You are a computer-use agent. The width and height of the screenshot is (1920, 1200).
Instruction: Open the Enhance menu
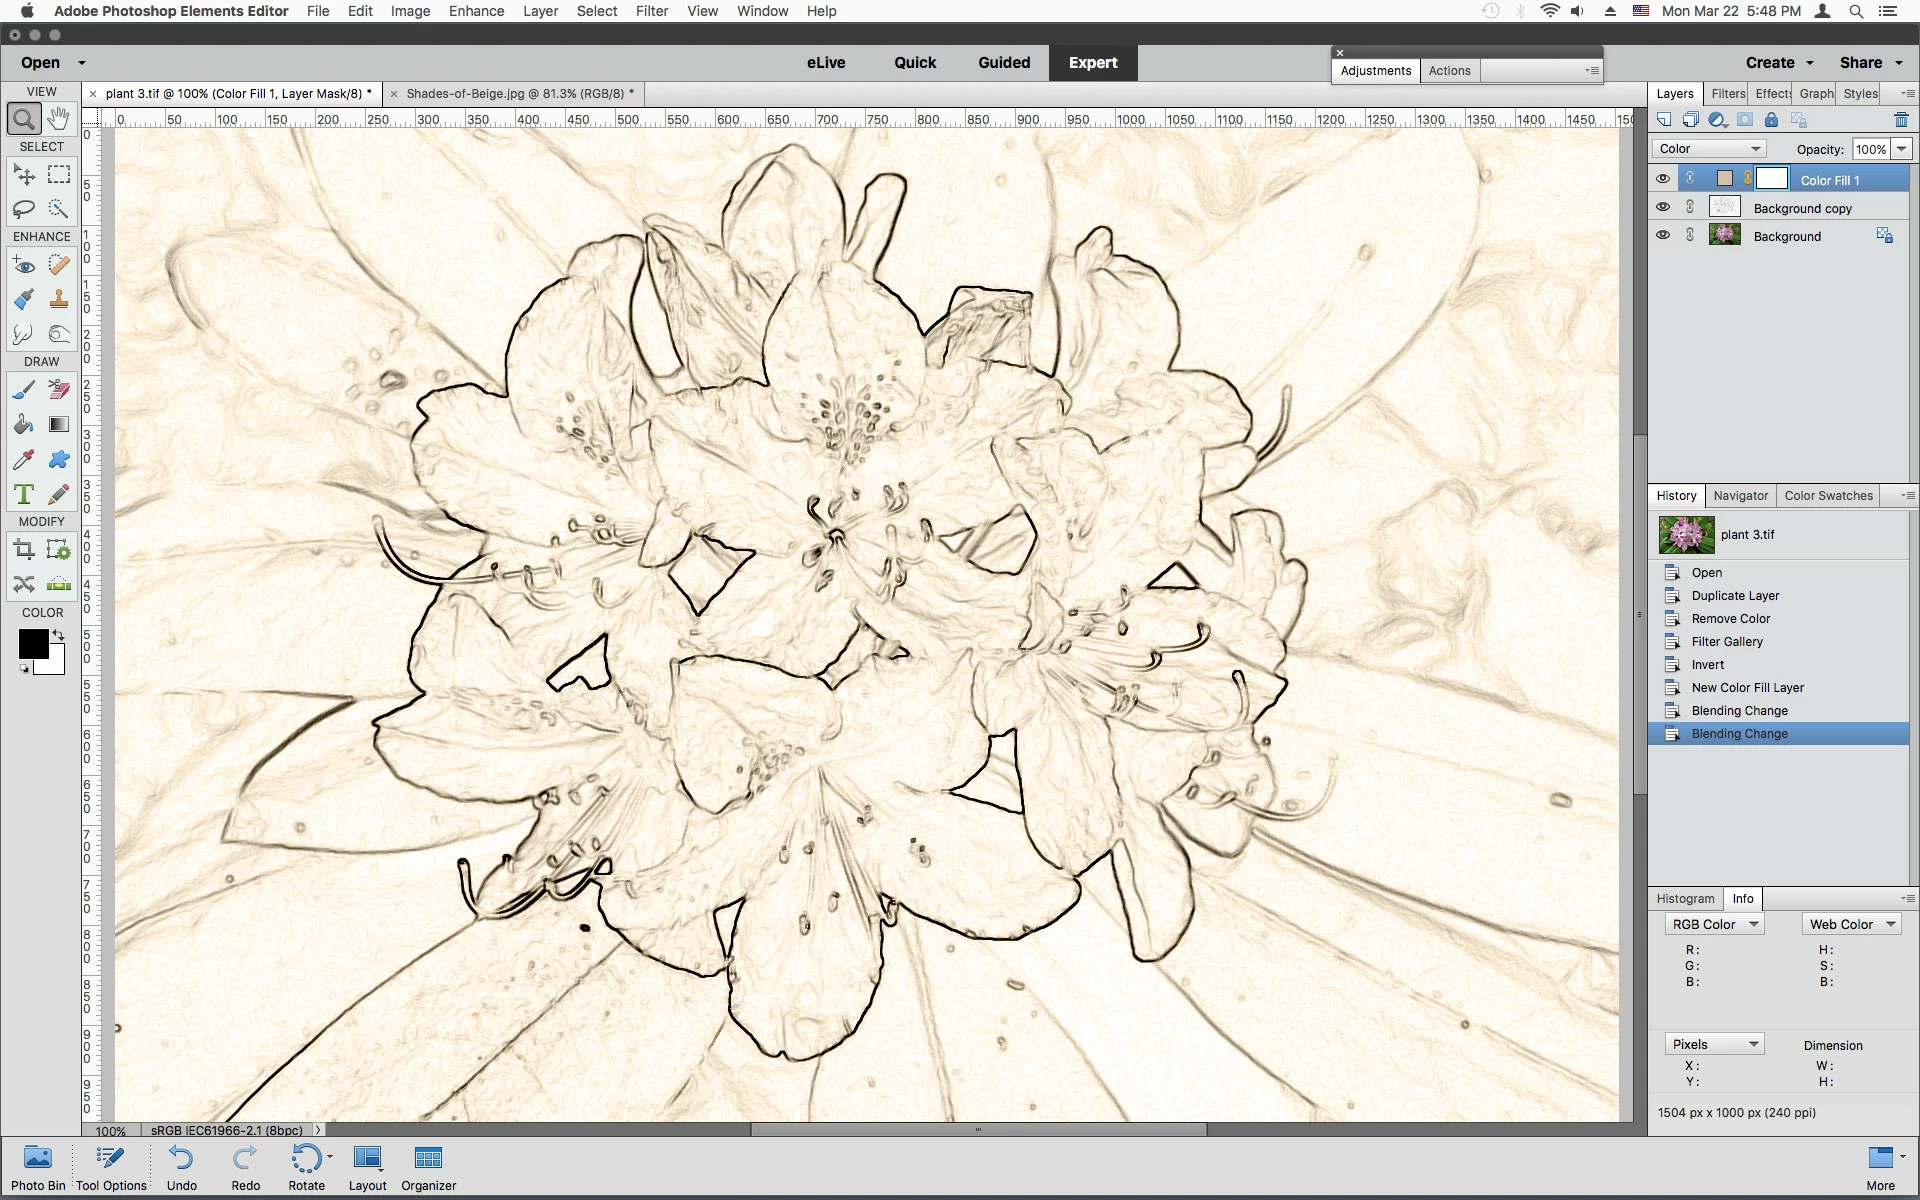click(x=476, y=11)
